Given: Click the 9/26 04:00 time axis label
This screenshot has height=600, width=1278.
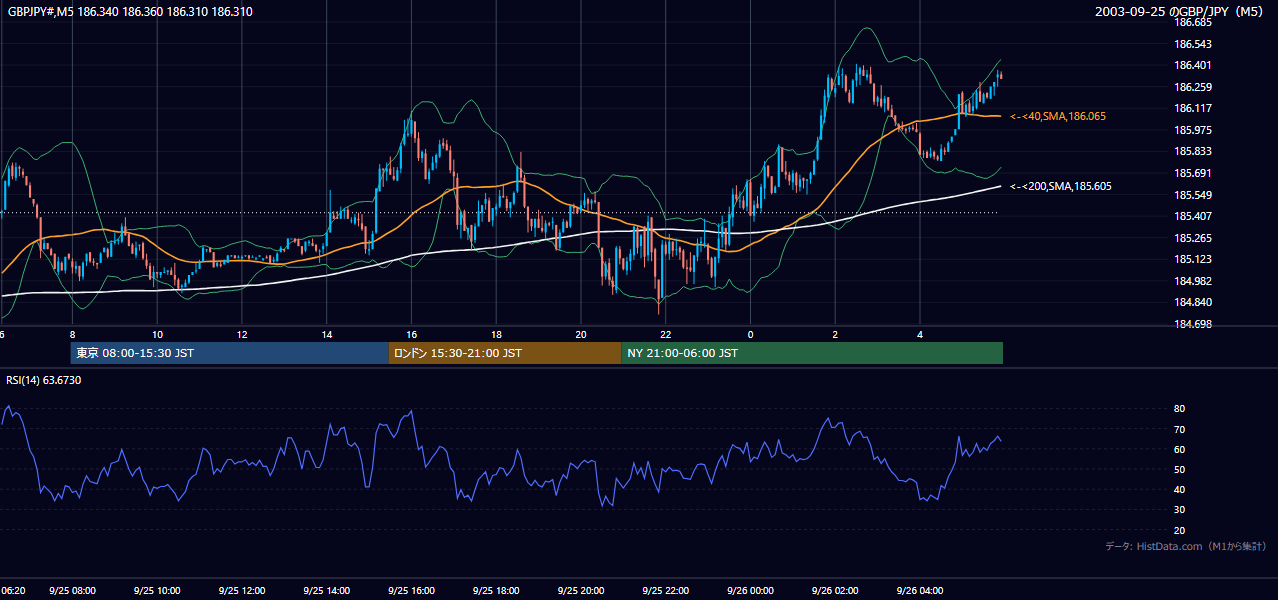Looking at the screenshot, I should pos(920,591).
